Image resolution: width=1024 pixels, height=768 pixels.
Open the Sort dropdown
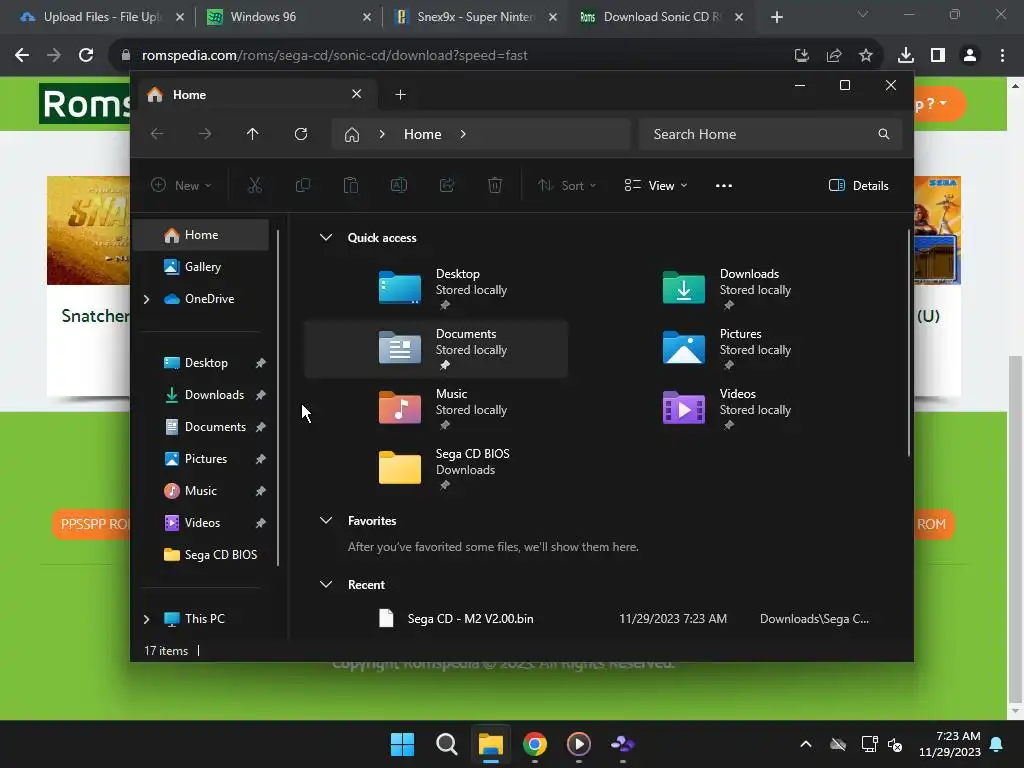tap(567, 185)
